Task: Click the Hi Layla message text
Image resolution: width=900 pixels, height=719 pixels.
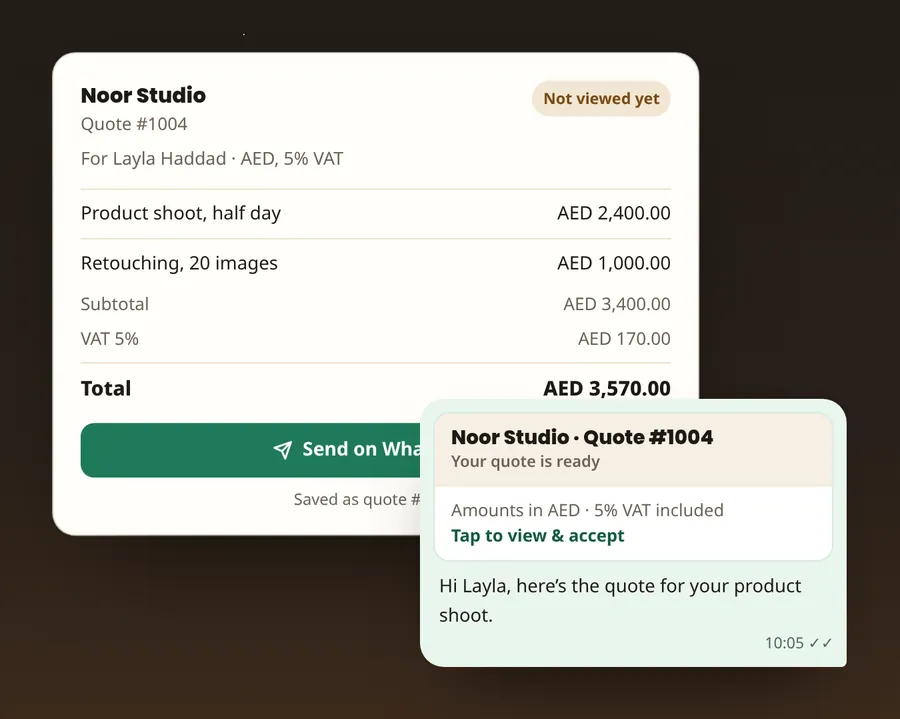Action: click(620, 600)
